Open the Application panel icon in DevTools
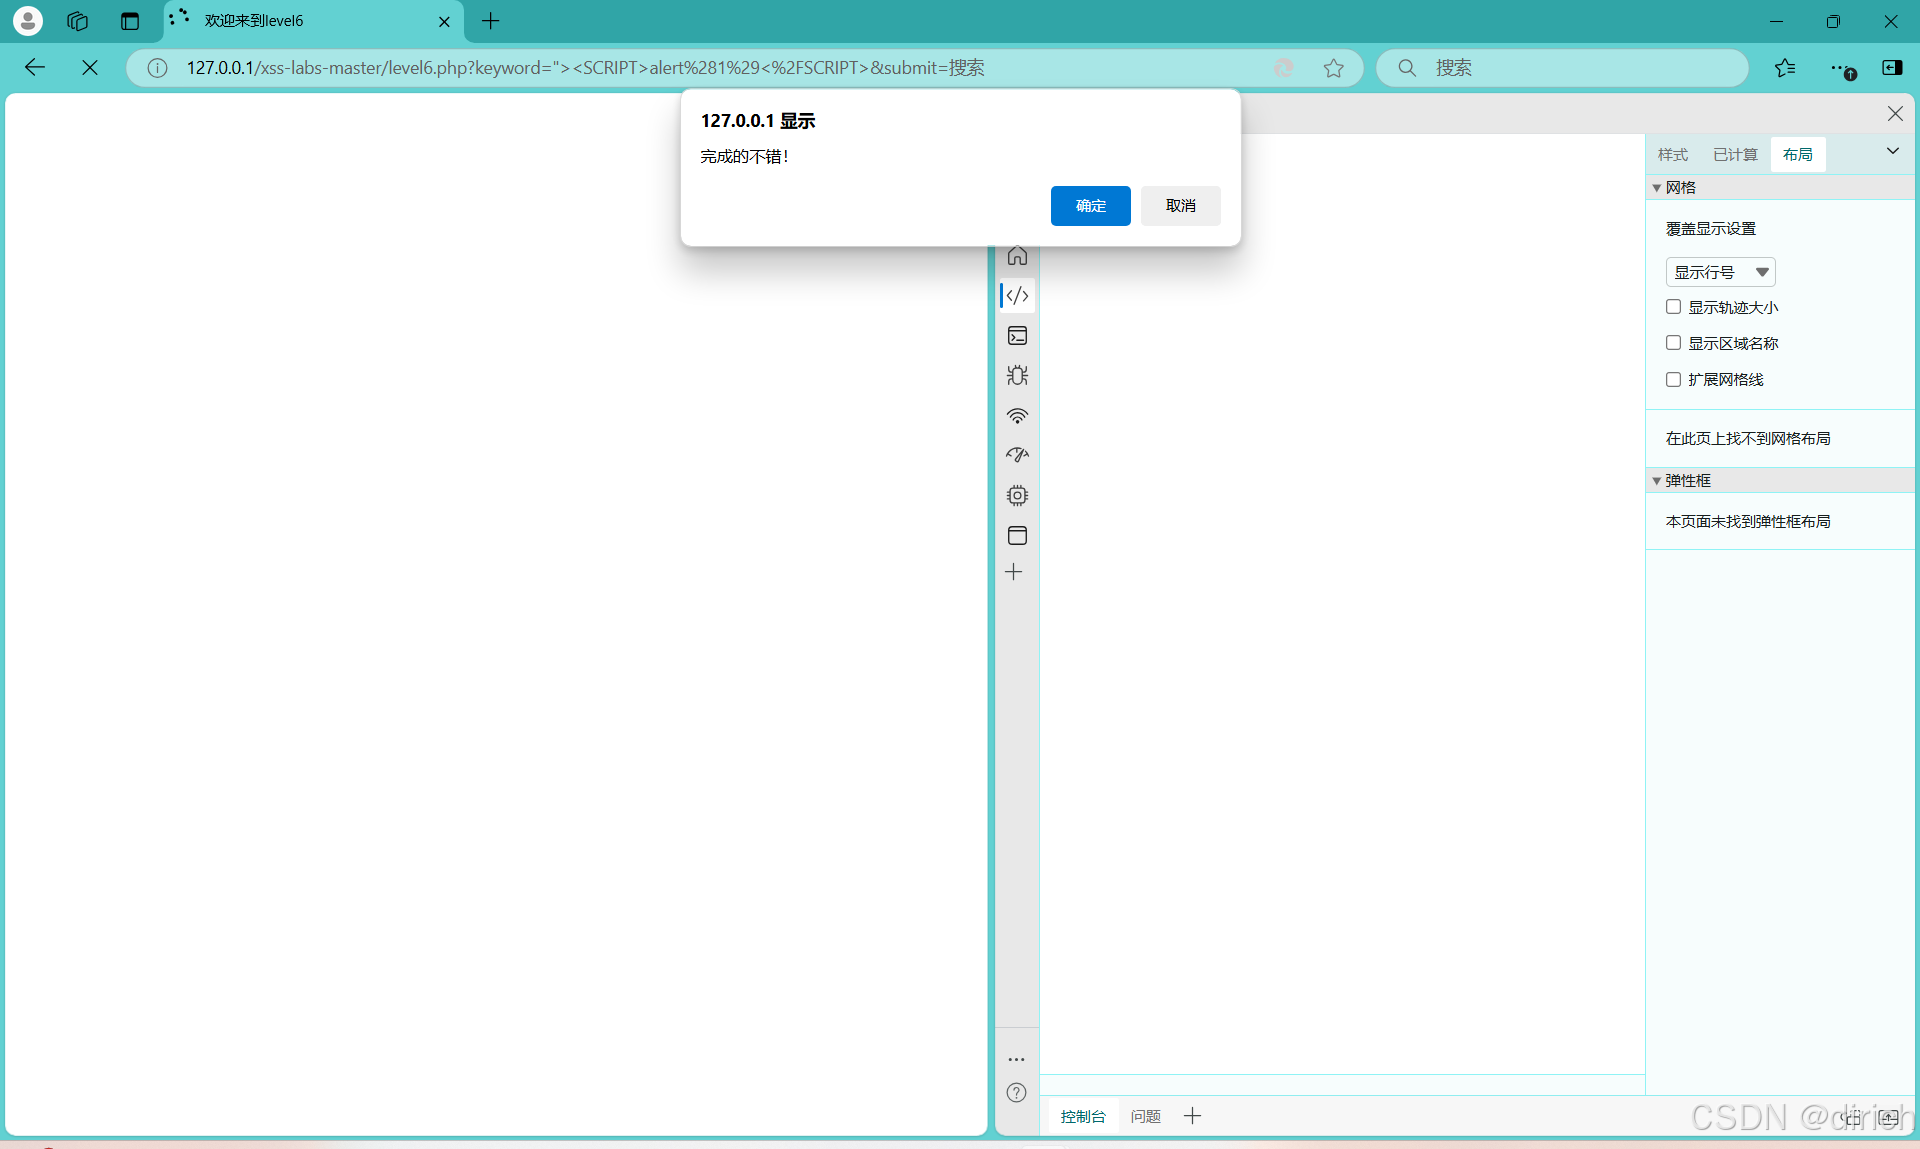 click(1017, 535)
